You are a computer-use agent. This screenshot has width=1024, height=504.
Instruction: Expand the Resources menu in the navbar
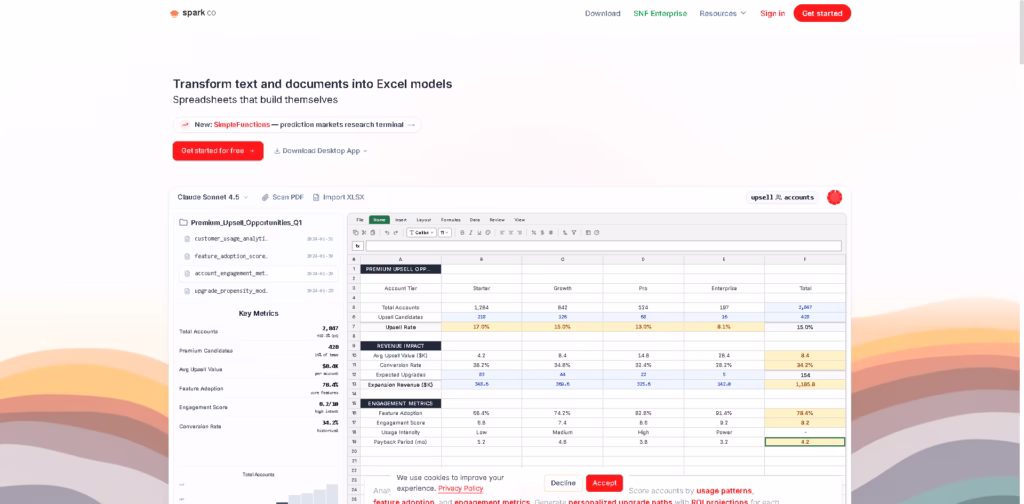(x=722, y=13)
